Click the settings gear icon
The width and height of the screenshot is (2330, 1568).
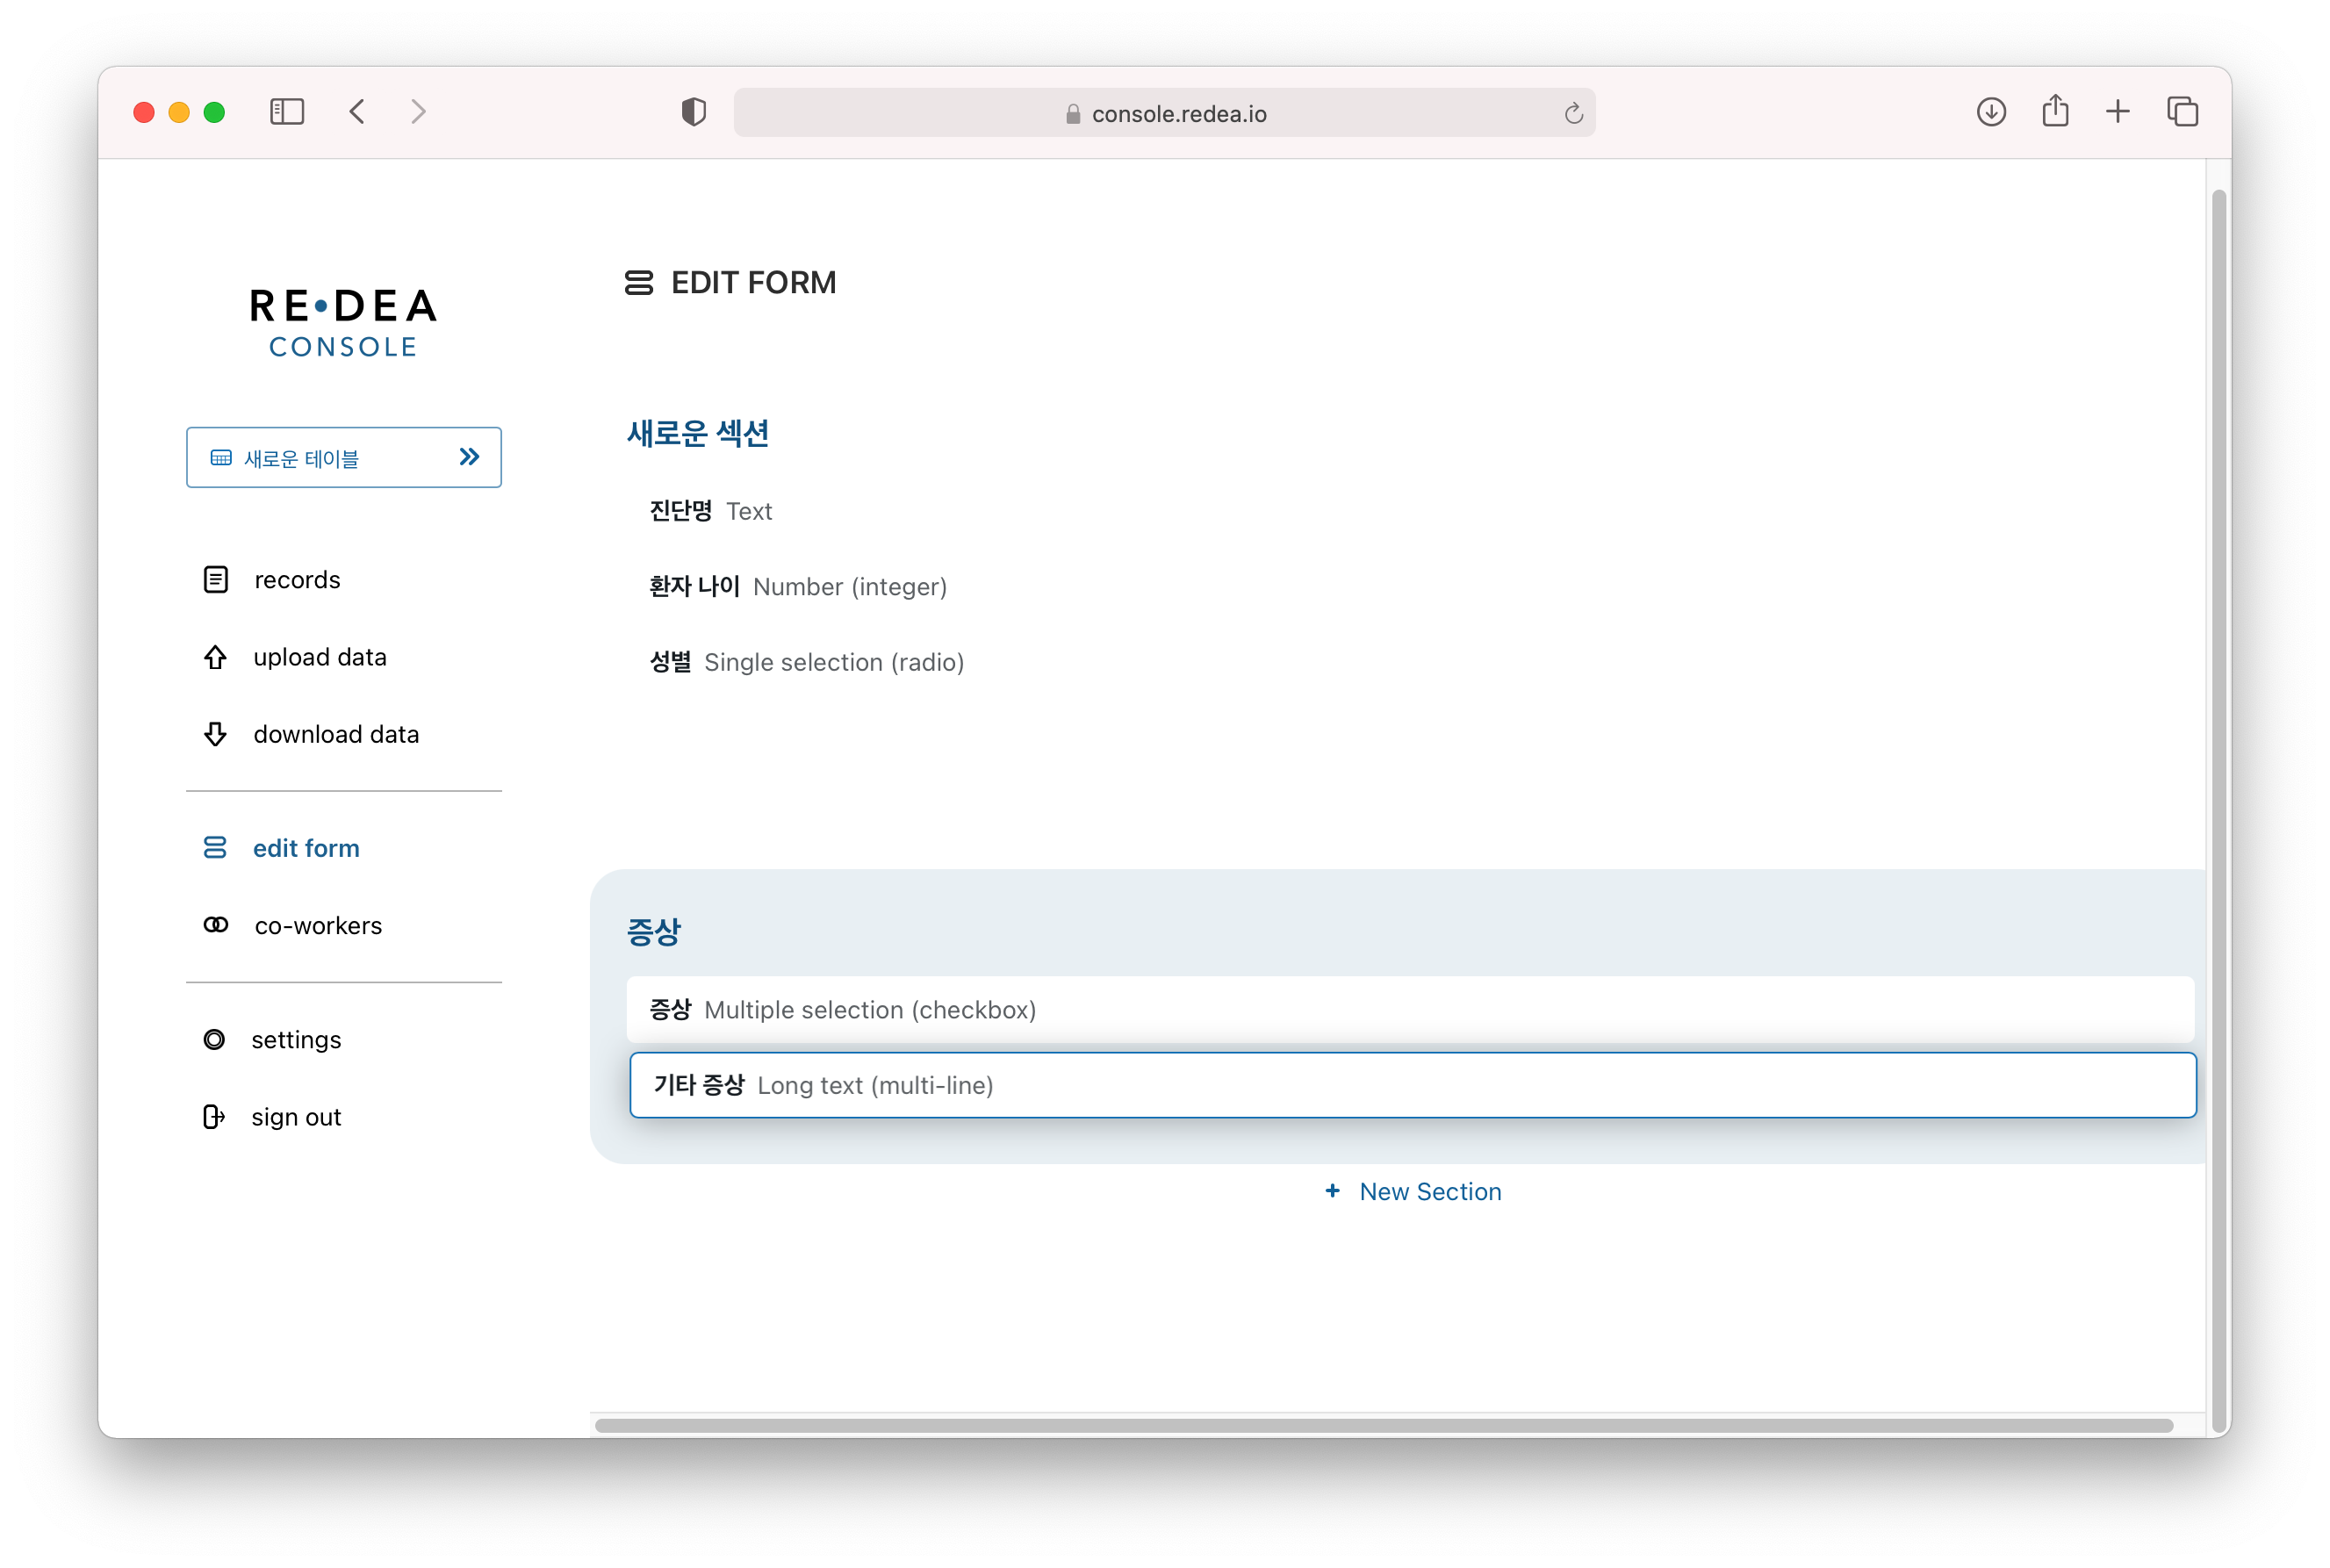214,1040
